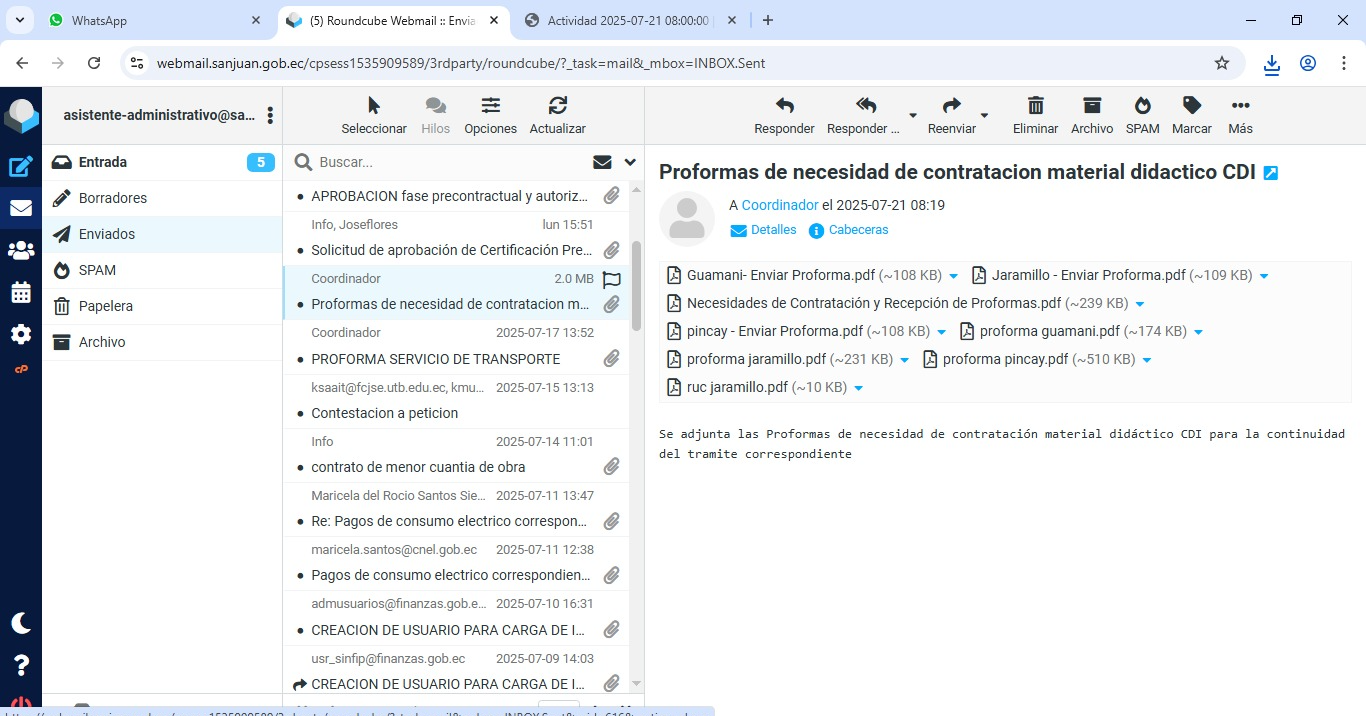This screenshot has height=716, width=1366.
Task: Expand the Reenviar forward options arrow
Action: (985, 116)
